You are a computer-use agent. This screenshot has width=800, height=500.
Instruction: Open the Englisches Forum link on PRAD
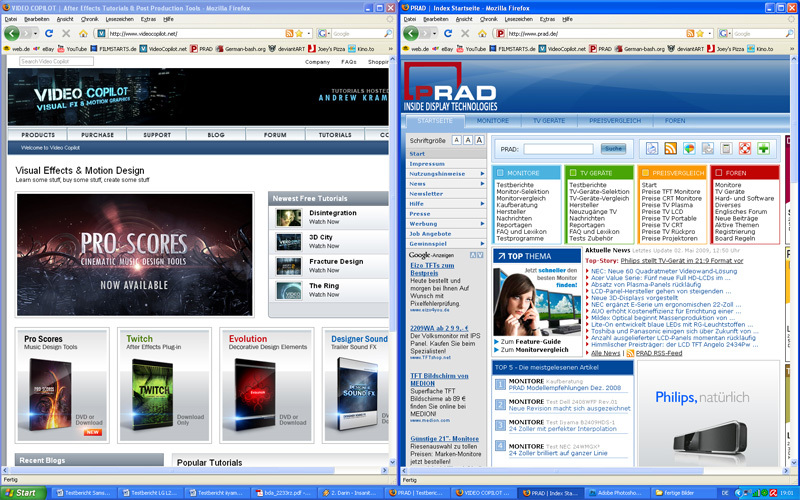tap(741, 212)
